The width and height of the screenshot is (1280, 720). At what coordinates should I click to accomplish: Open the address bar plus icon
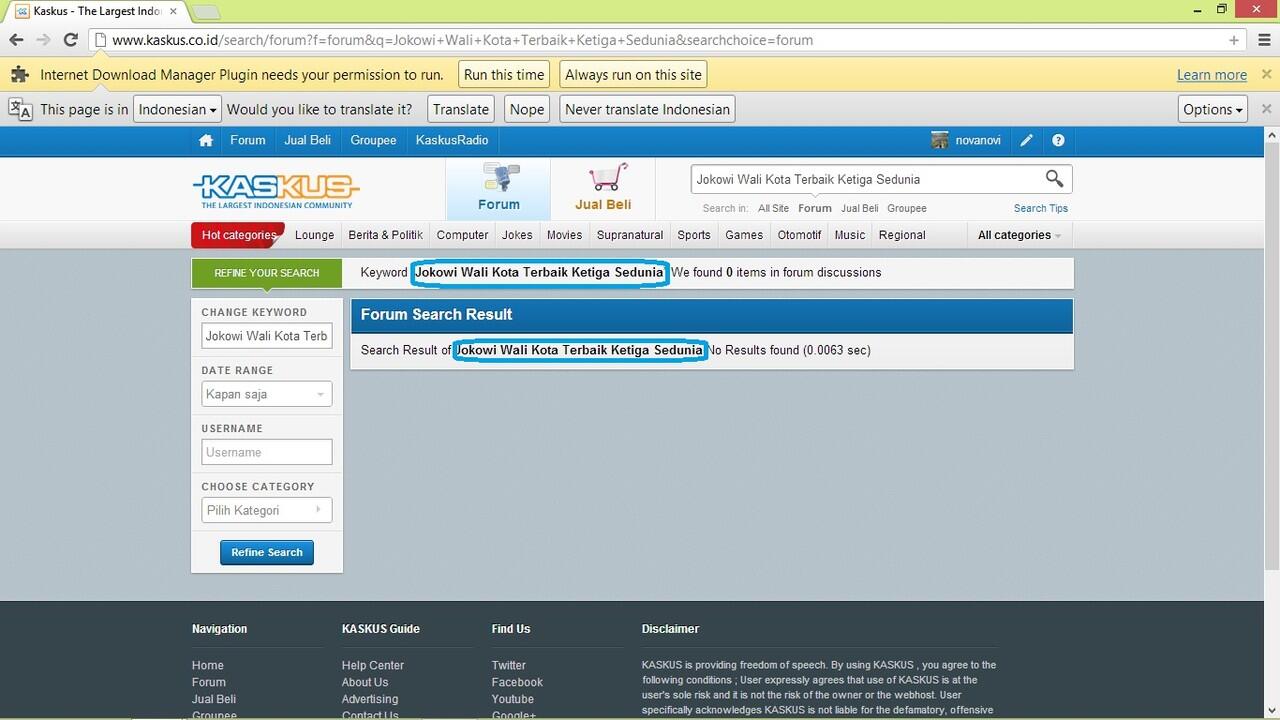[x=1234, y=40]
